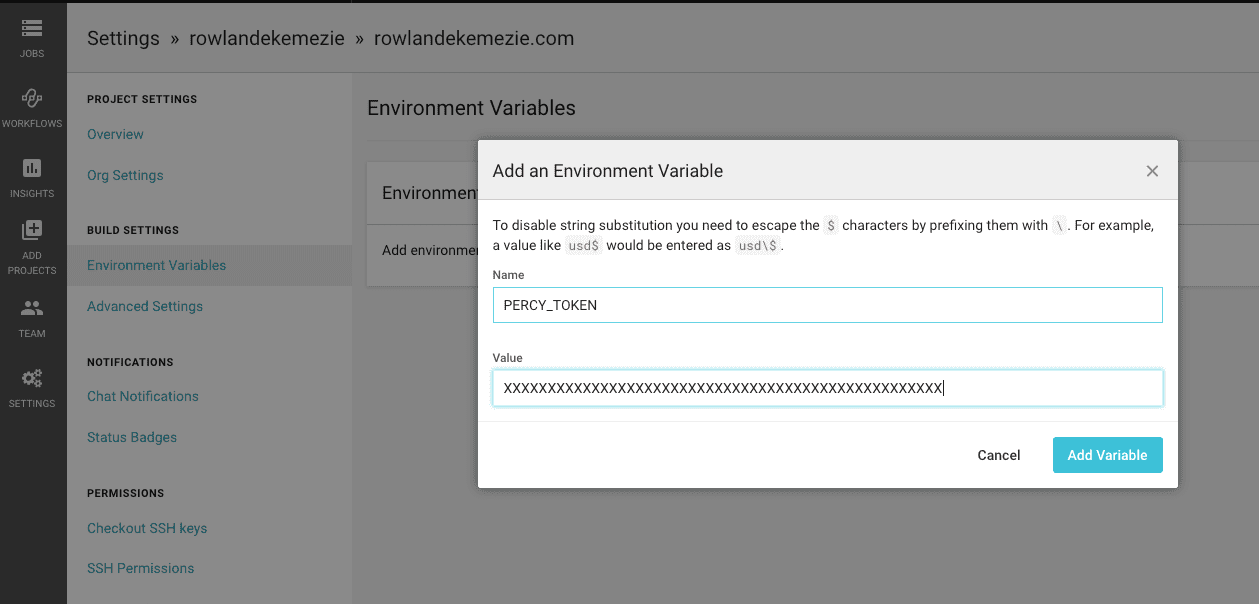Click the Add Variable button
1259x604 pixels.
tap(1107, 455)
